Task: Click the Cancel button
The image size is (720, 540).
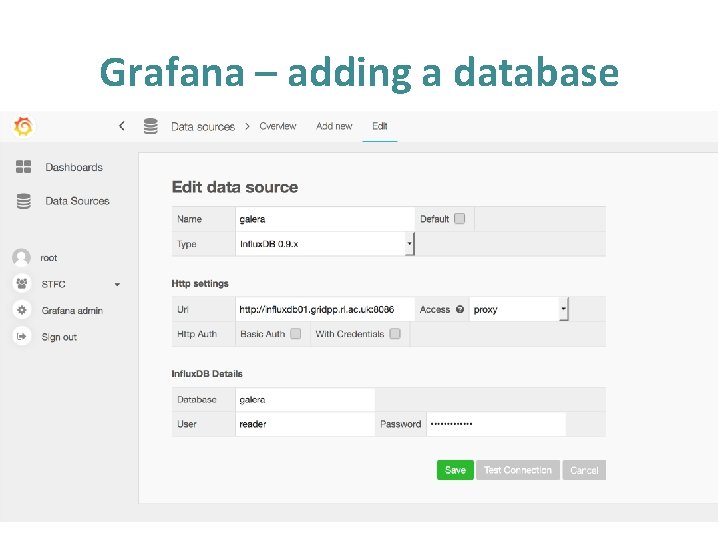Action: 584,470
